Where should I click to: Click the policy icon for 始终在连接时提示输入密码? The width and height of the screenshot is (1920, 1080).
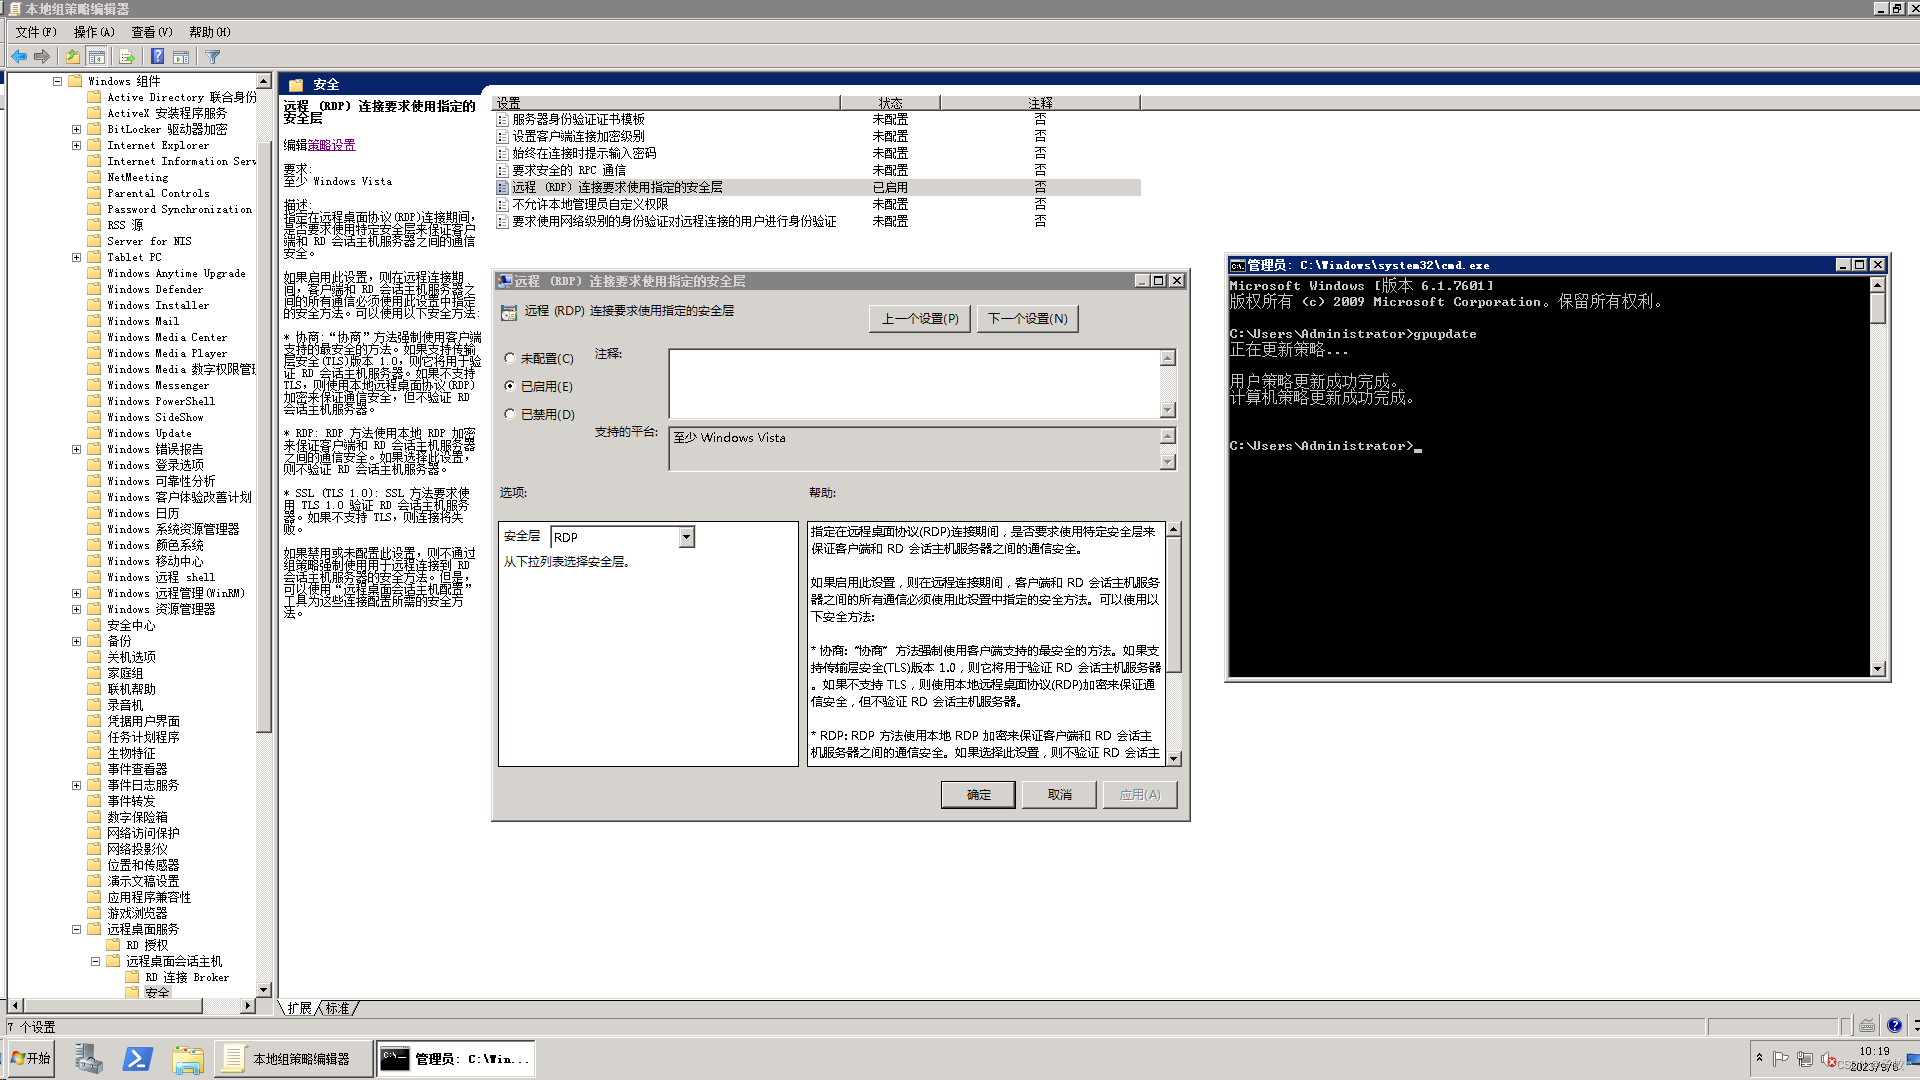pyautogui.click(x=503, y=153)
